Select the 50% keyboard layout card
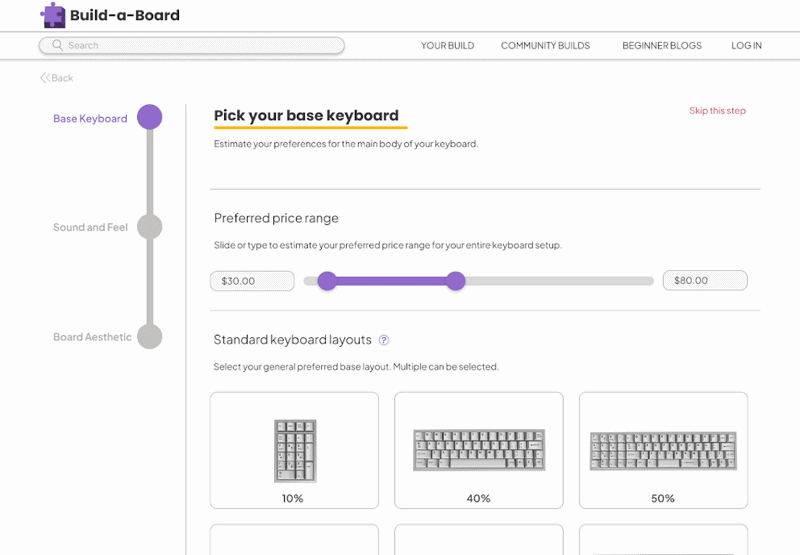The height and width of the screenshot is (555, 800). [x=663, y=450]
